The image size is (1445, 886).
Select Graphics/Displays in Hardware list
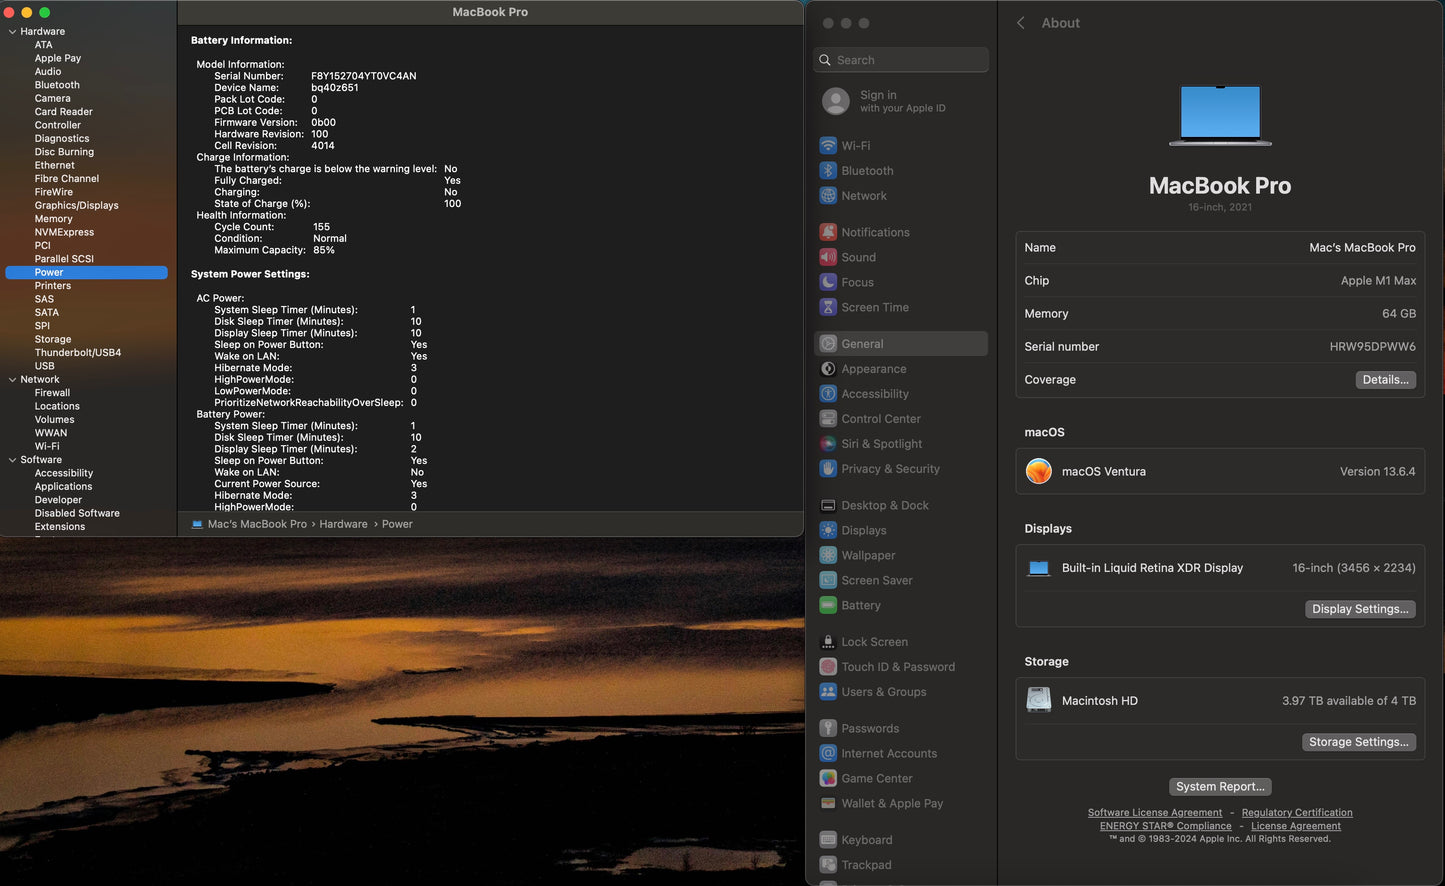[76, 205]
